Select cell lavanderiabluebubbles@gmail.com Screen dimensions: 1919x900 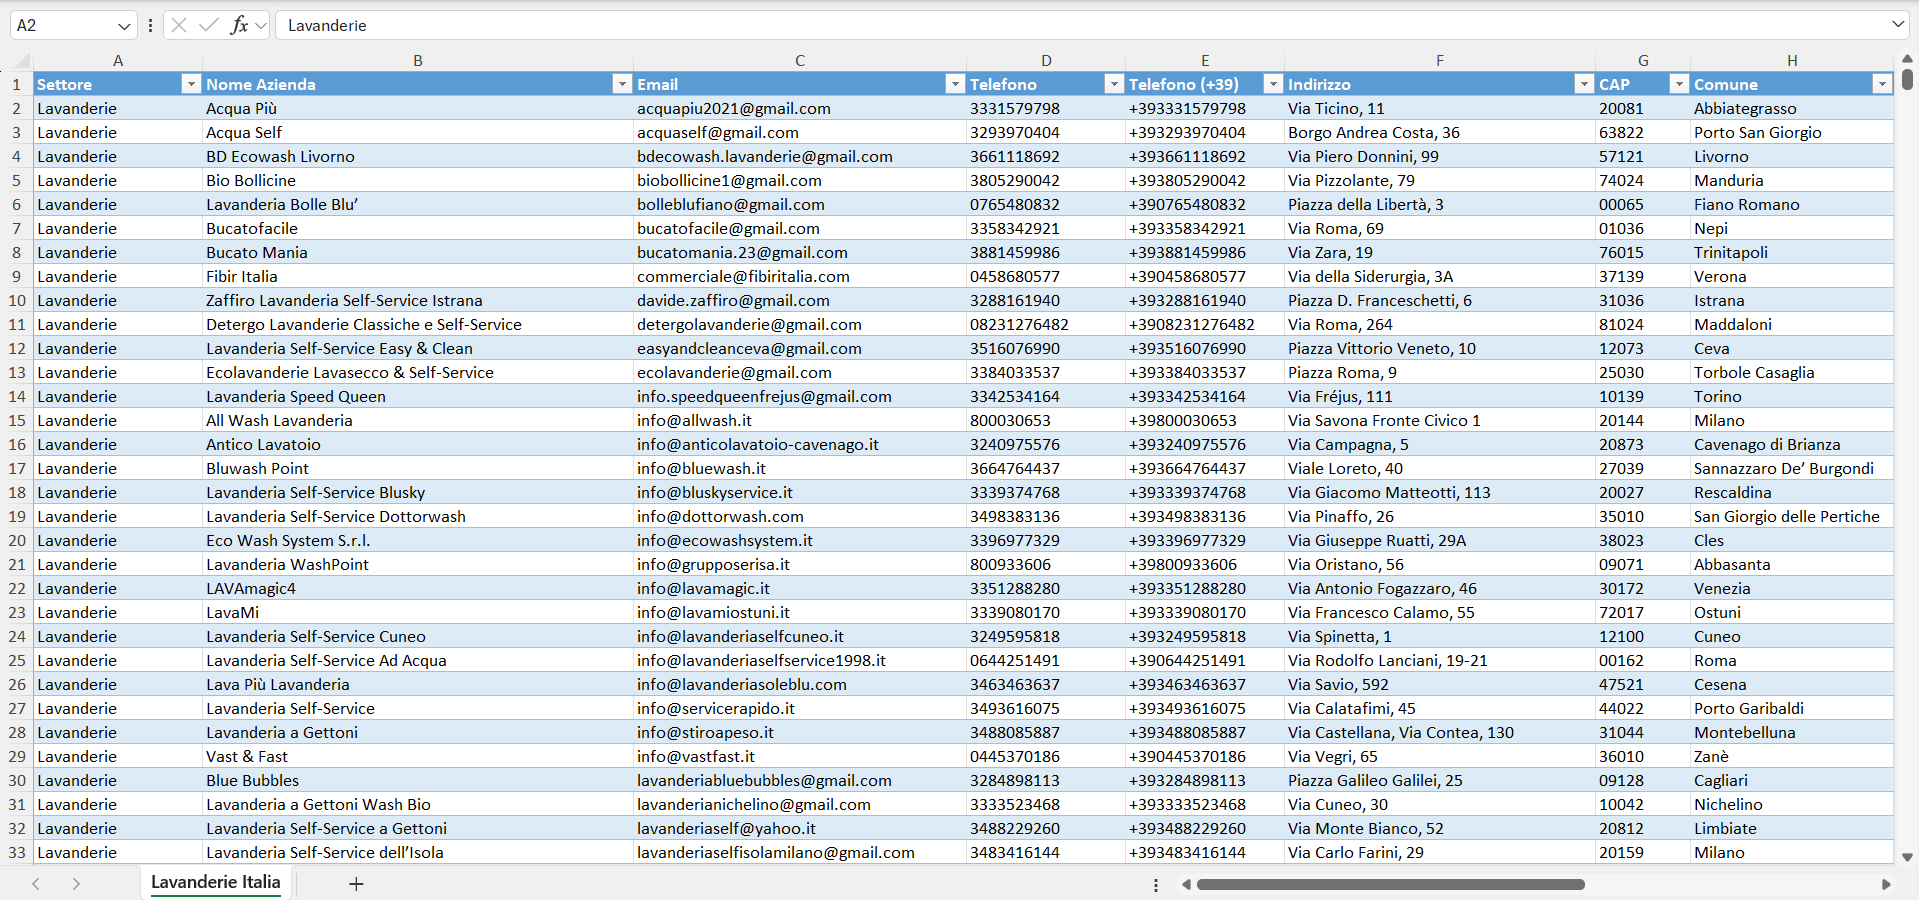click(x=800, y=780)
